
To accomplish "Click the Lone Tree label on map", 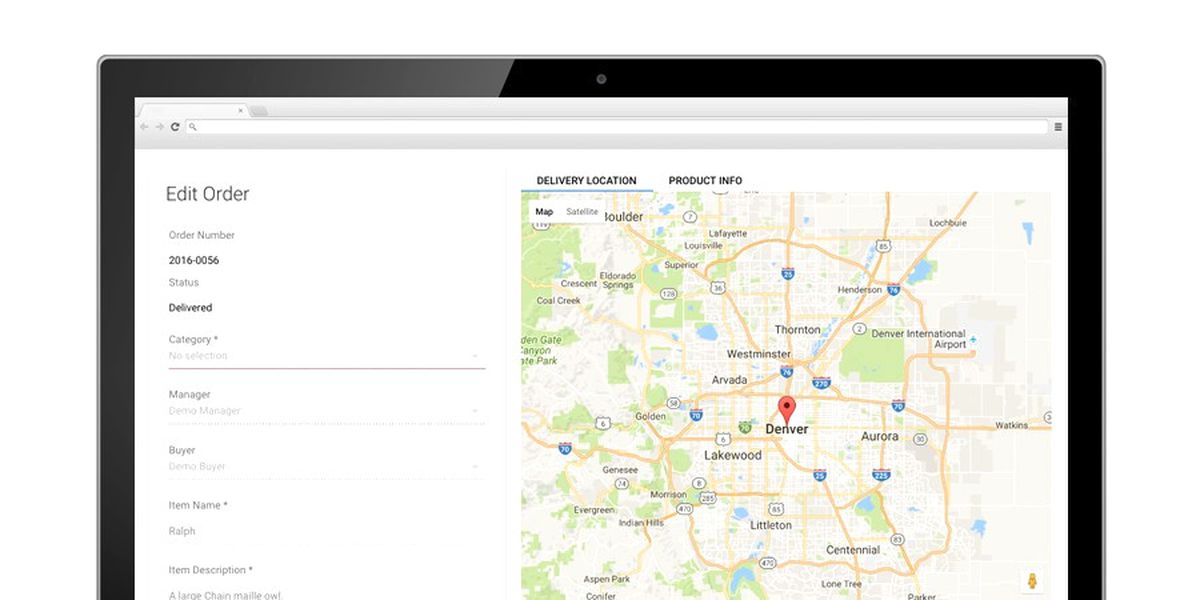I will pos(841,584).
